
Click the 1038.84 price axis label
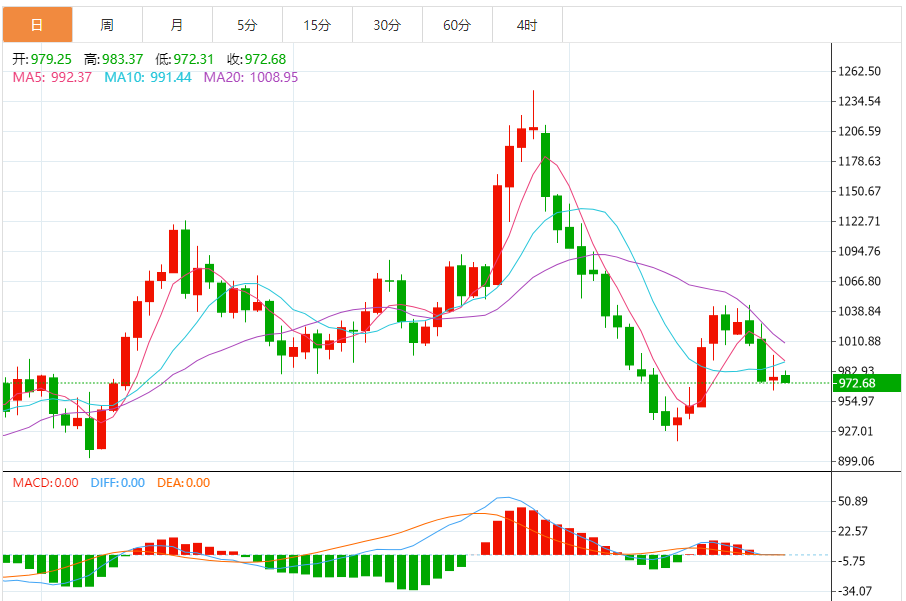859,311
